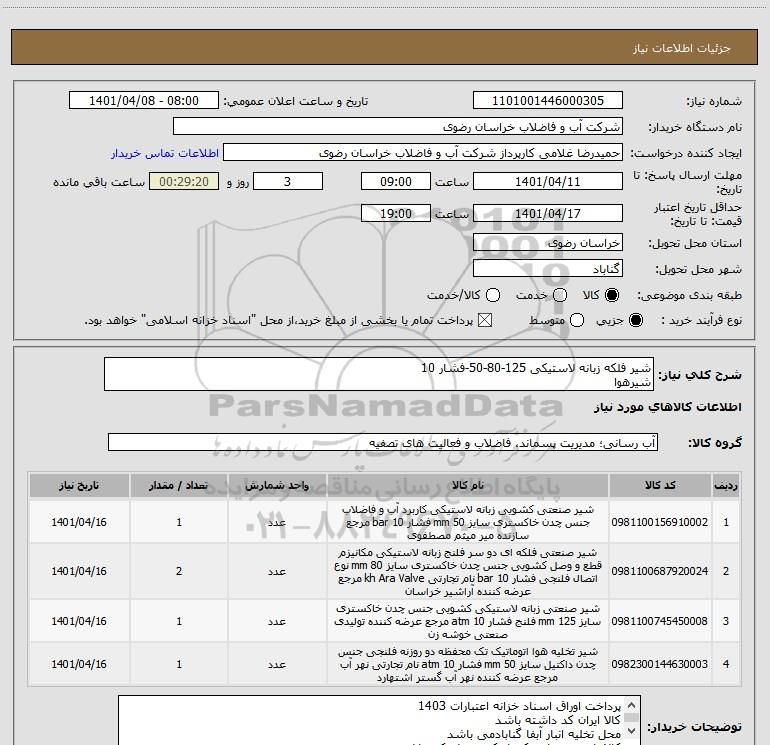Click the delivery city field گناباد

(548, 268)
